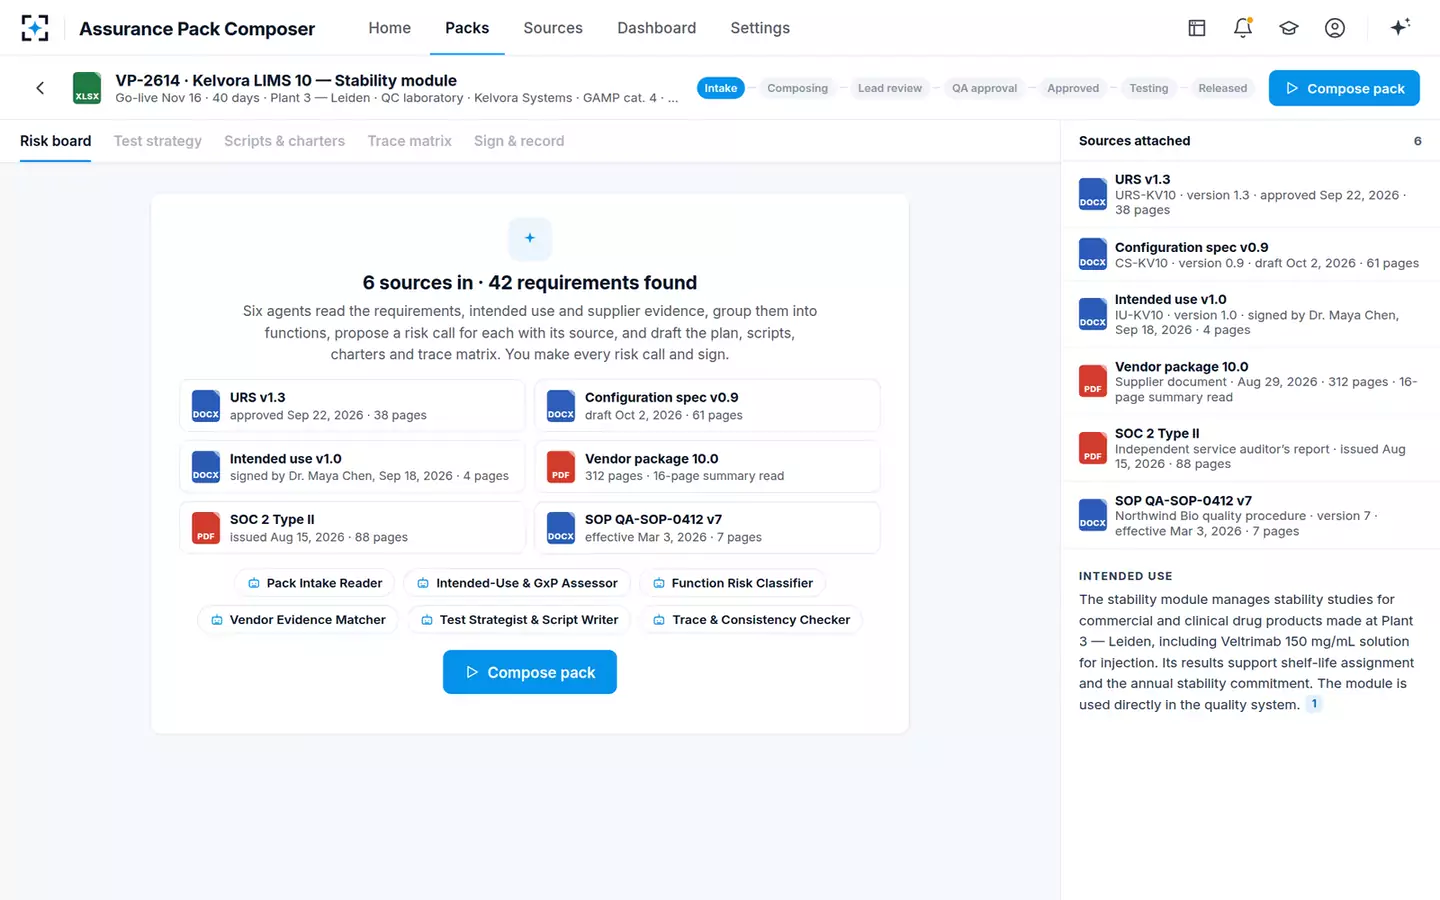The width and height of the screenshot is (1440, 900).
Task: Switch to the Sign & record tab
Action: point(519,141)
